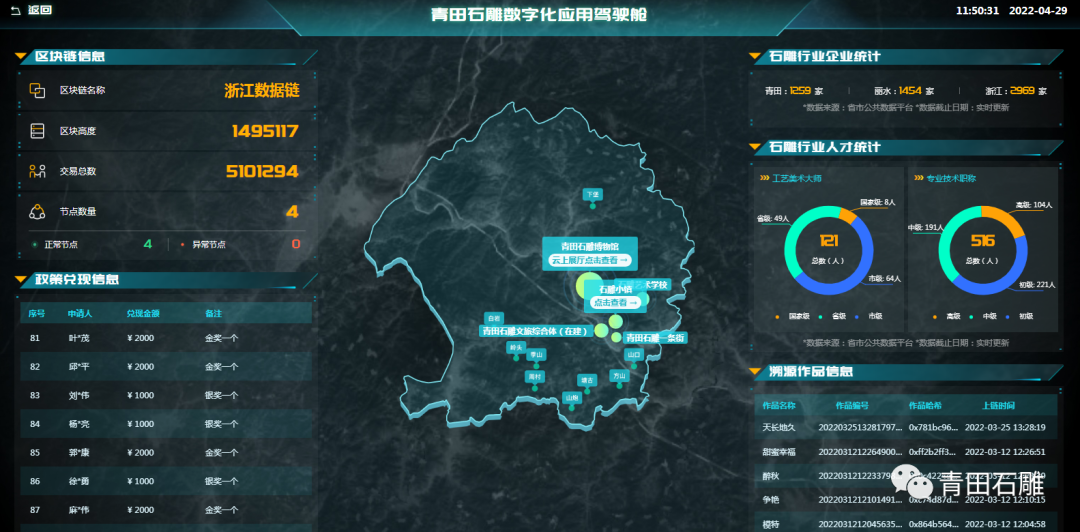Click the 申请人 column header
Image resolution: width=1080 pixels, height=532 pixels.
(79, 314)
